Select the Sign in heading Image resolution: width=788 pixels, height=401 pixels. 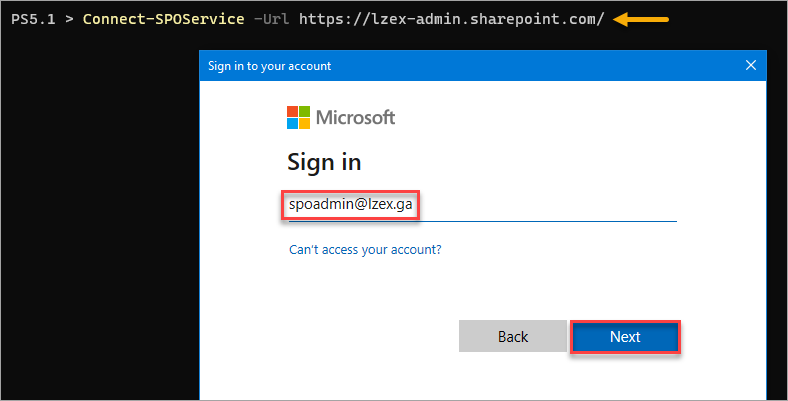[x=324, y=162]
